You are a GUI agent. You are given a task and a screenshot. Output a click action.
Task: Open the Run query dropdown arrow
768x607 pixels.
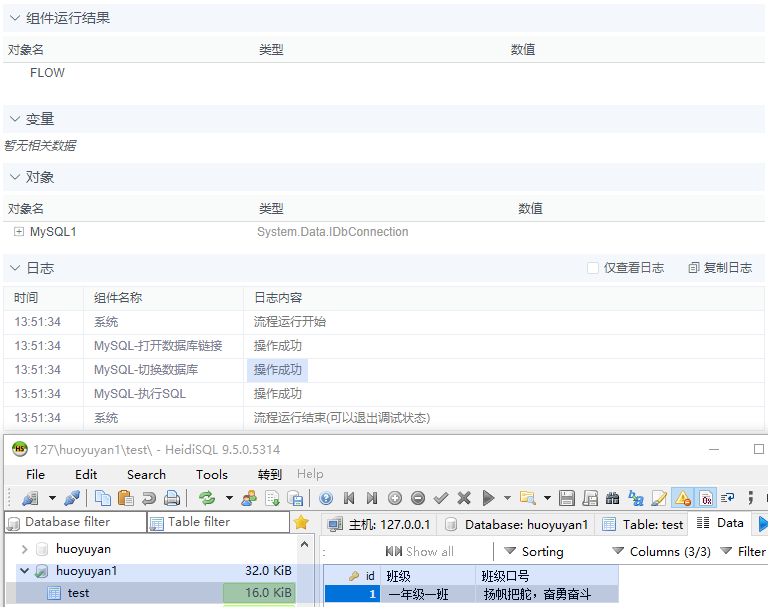pos(507,498)
